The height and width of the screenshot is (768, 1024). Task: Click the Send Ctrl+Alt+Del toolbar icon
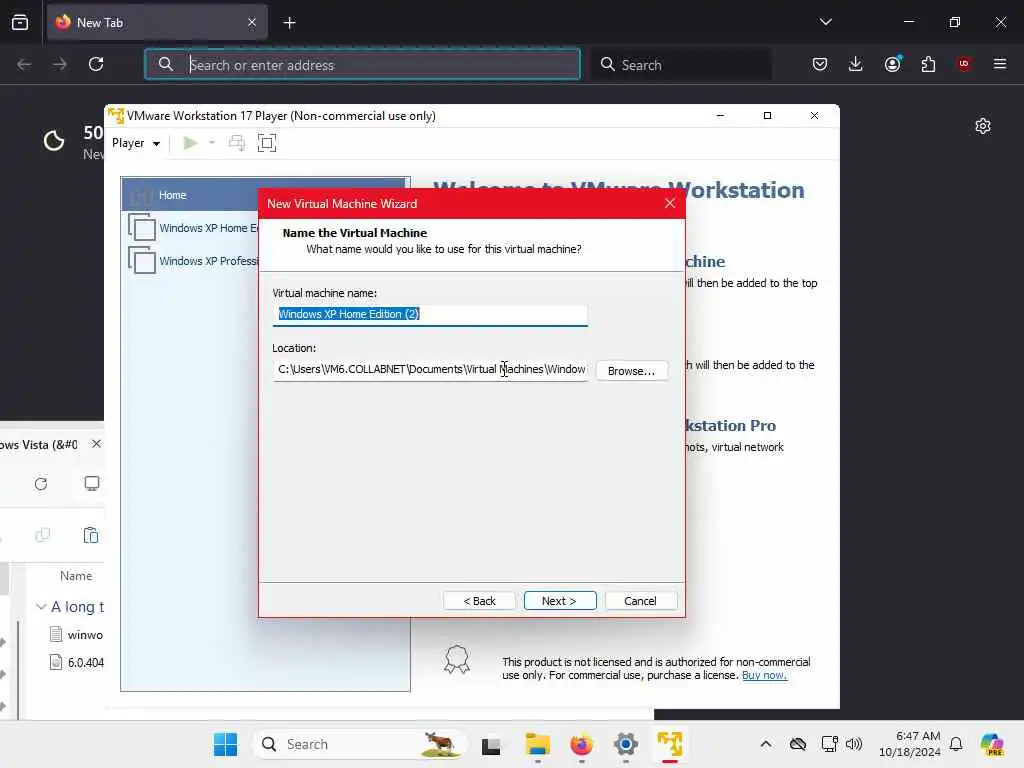(x=237, y=143)
